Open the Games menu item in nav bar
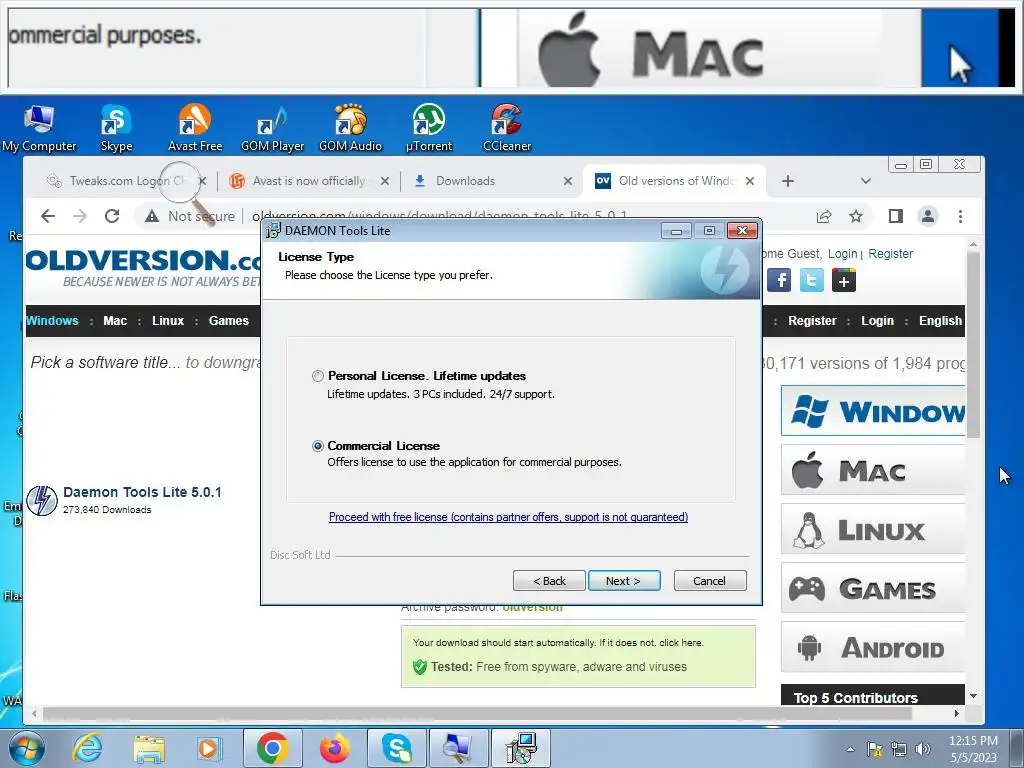 [x=229, y=321]
